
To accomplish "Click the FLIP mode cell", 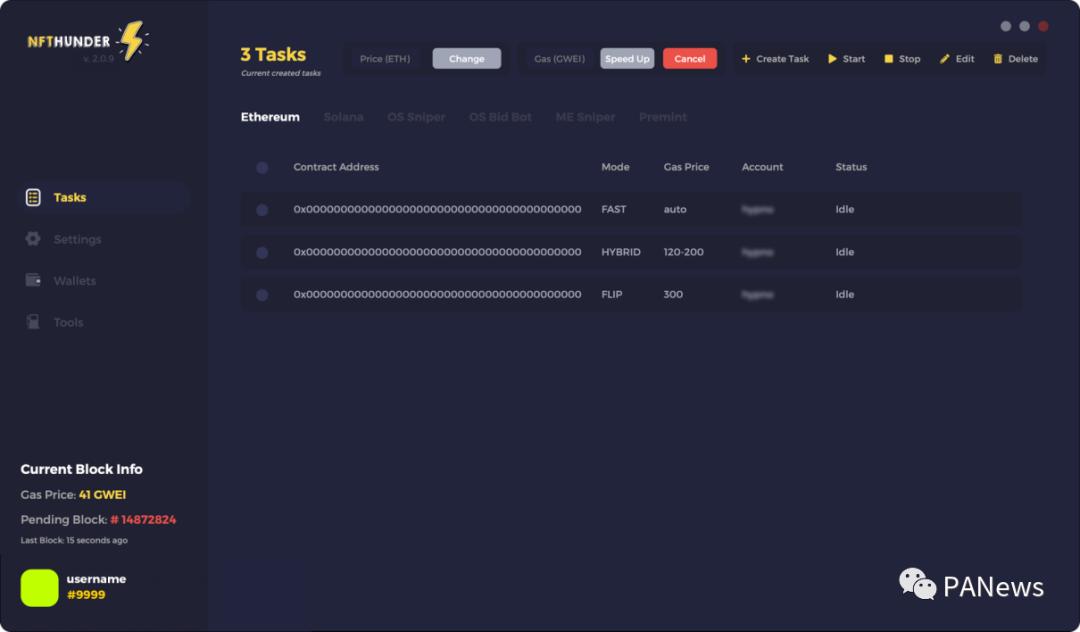I will pos(612,294).
